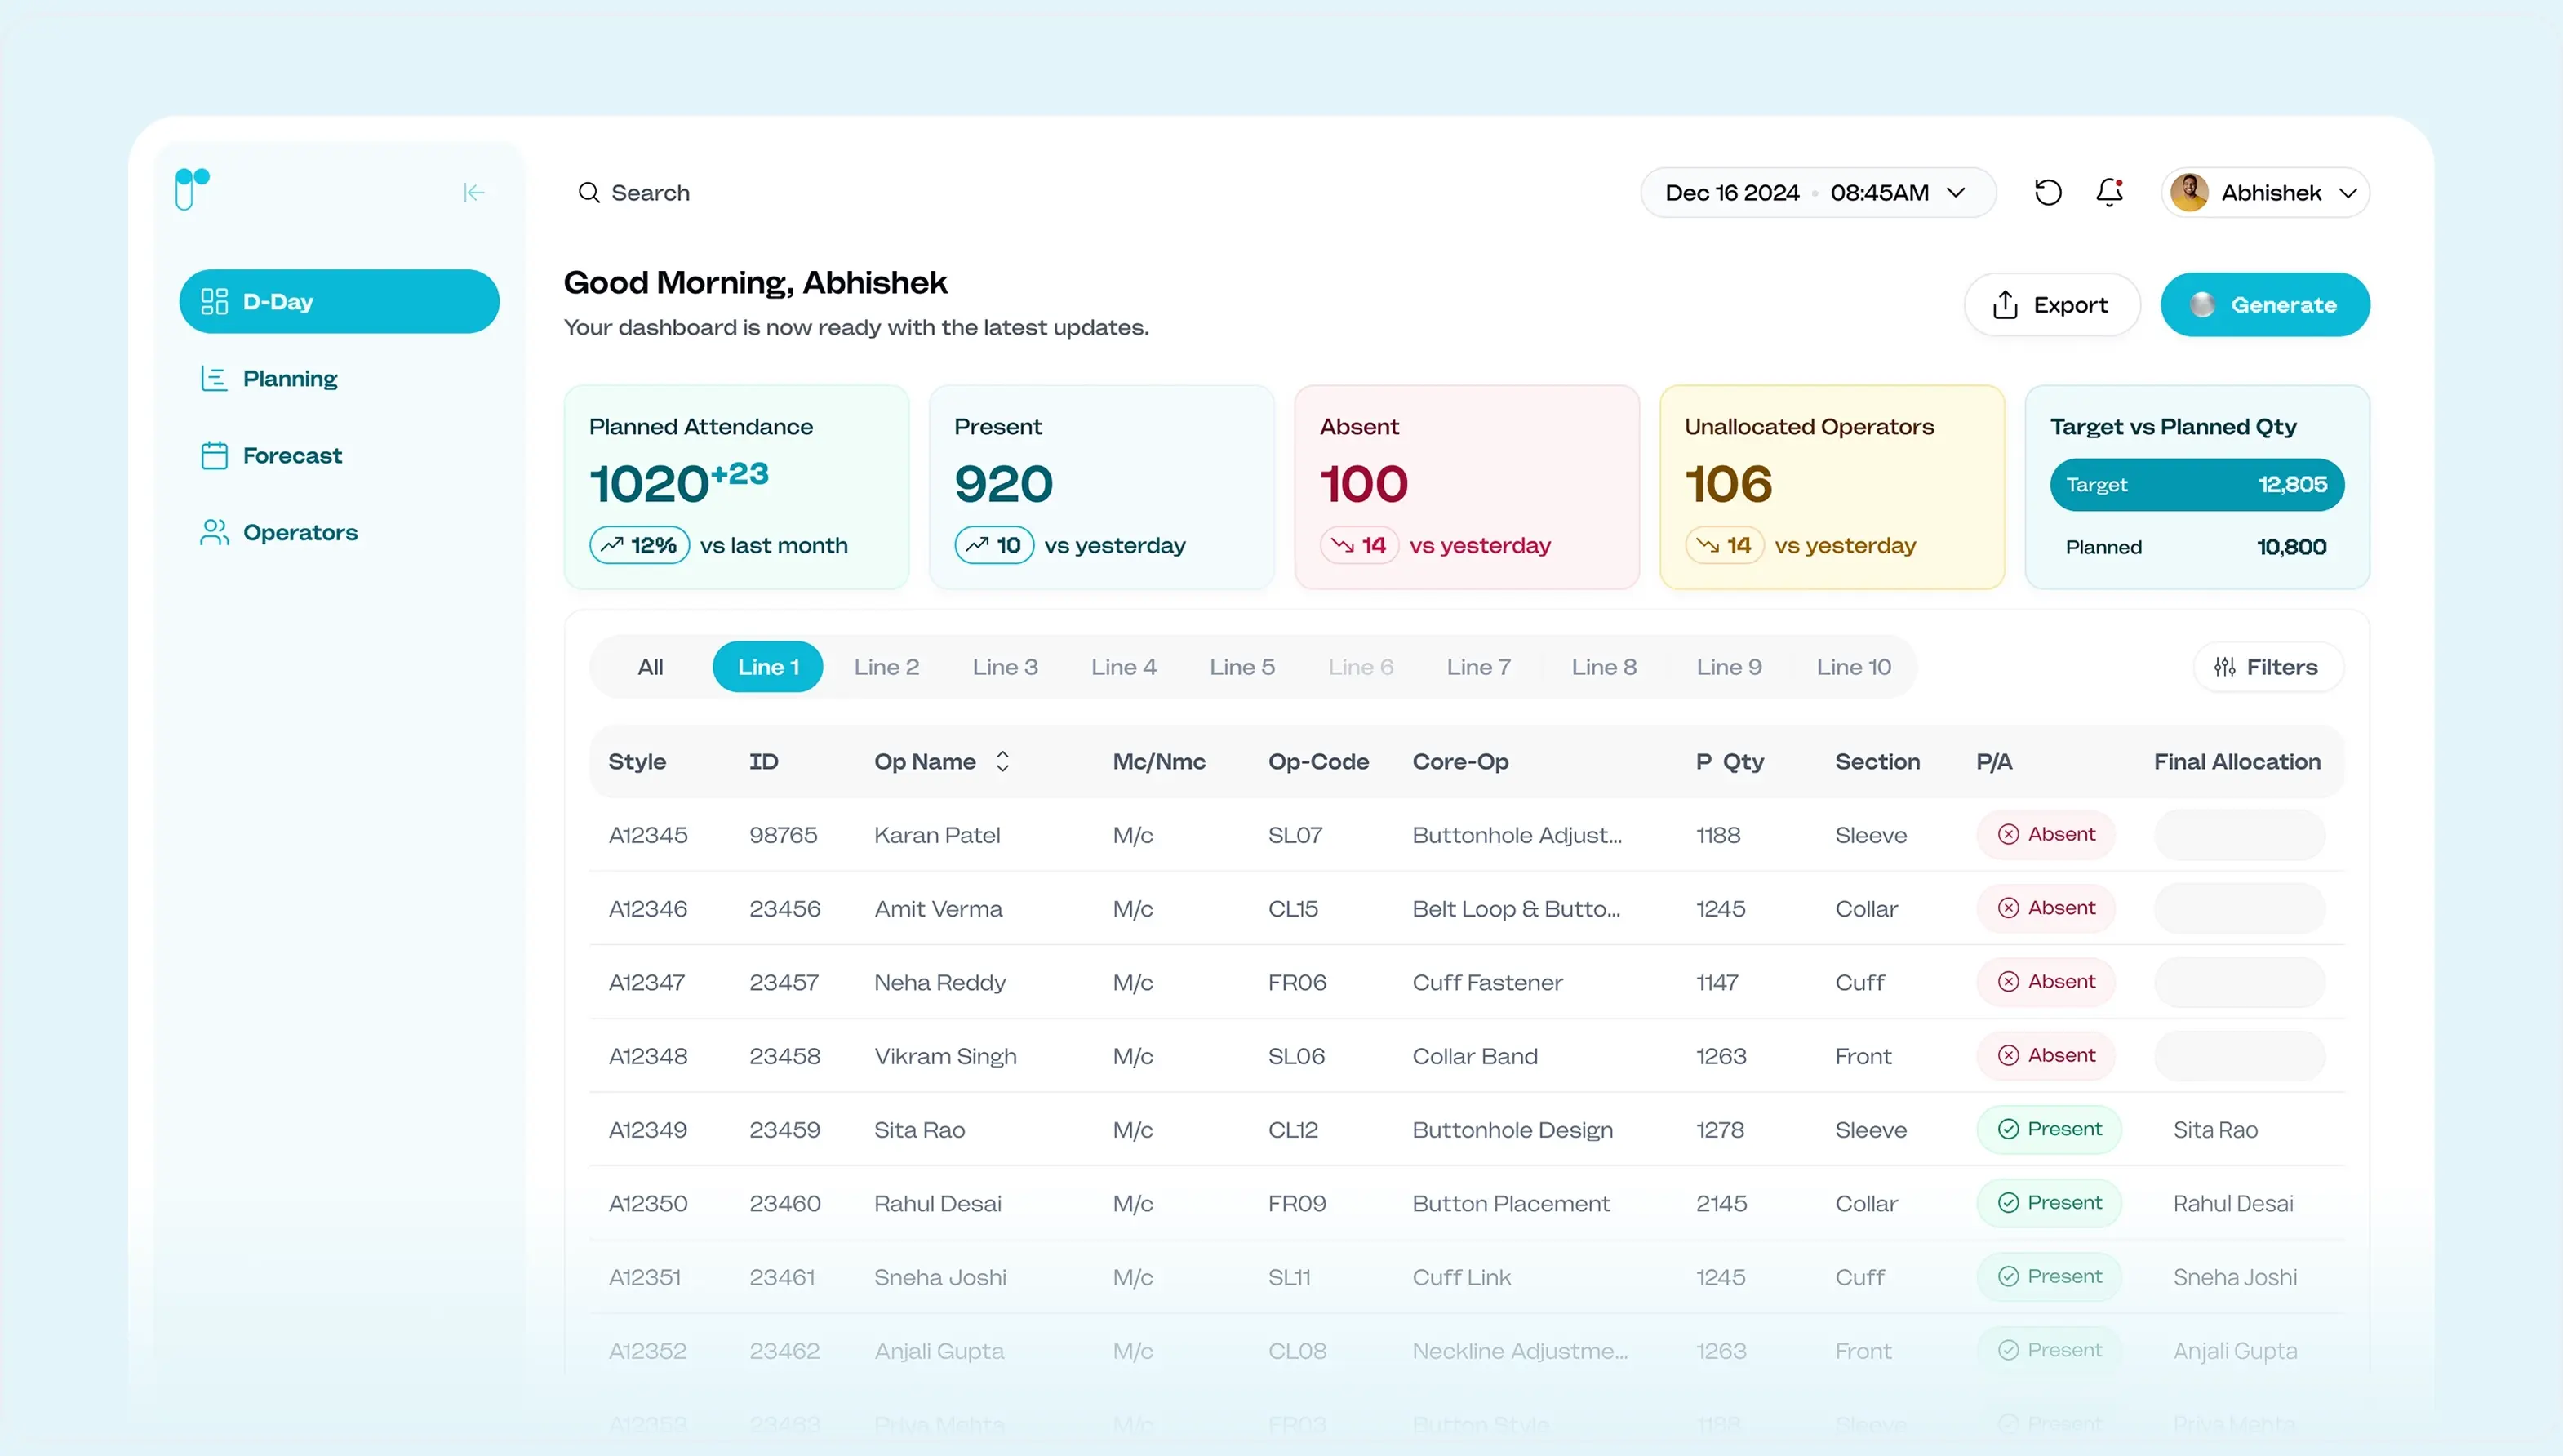Viewport: 2563px width, 1456px height.
Task: Select the All lines tab
Action: tap(650, 667)
